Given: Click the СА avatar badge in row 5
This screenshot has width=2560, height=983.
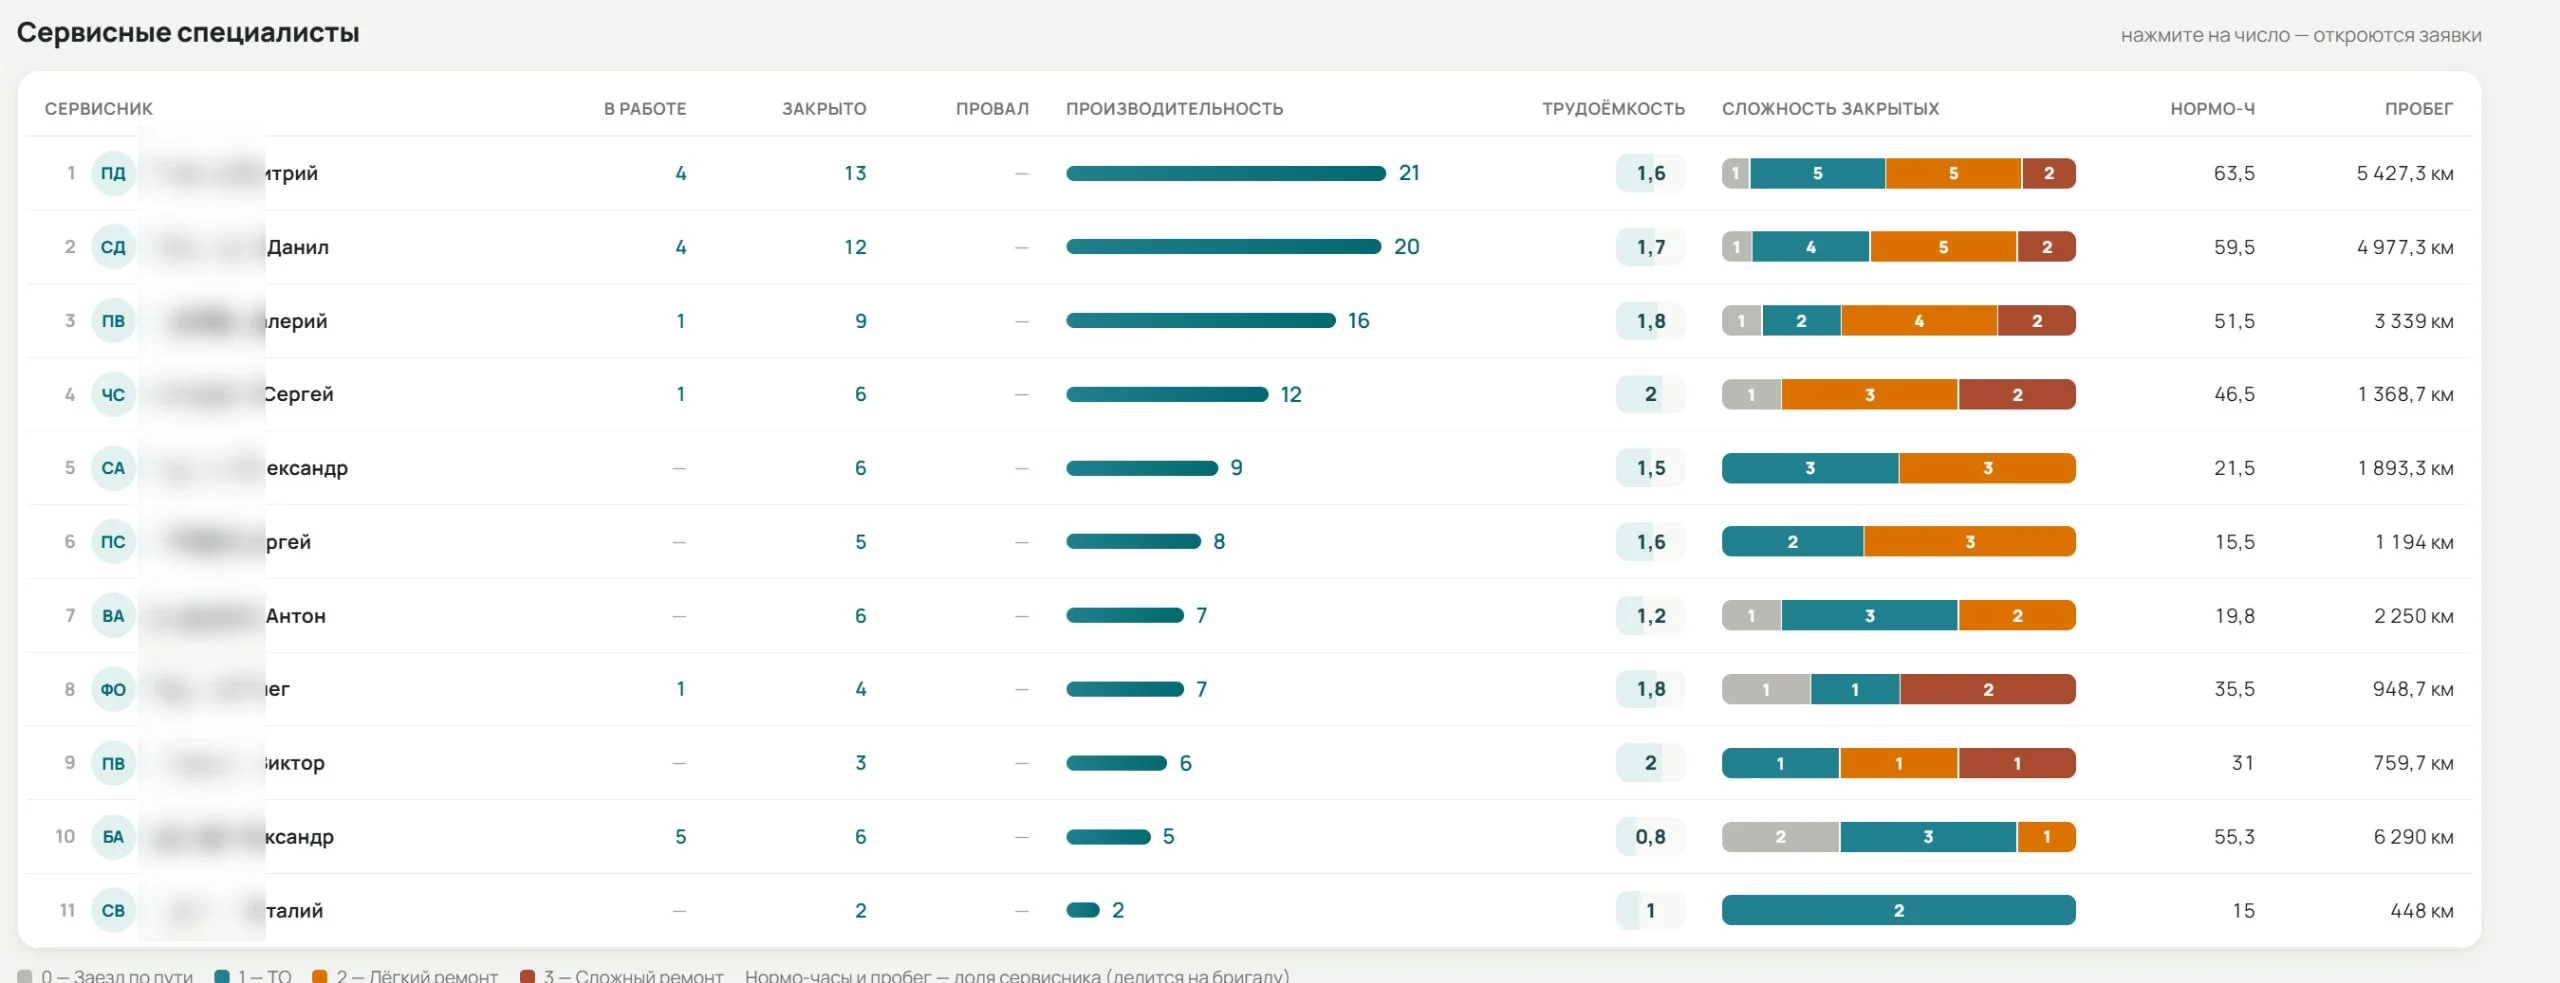Looking at the screenshot, I should pos(113,468).
